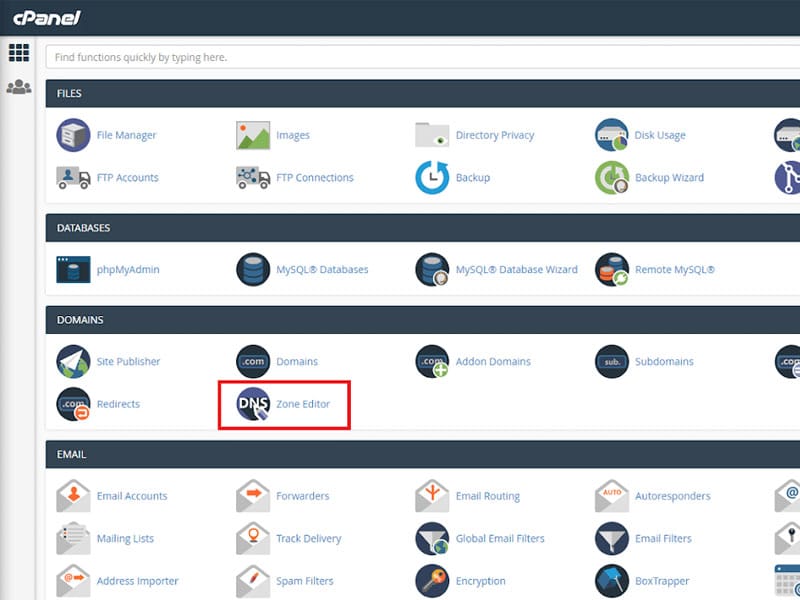Click the Redirects link

pos(118,404)
